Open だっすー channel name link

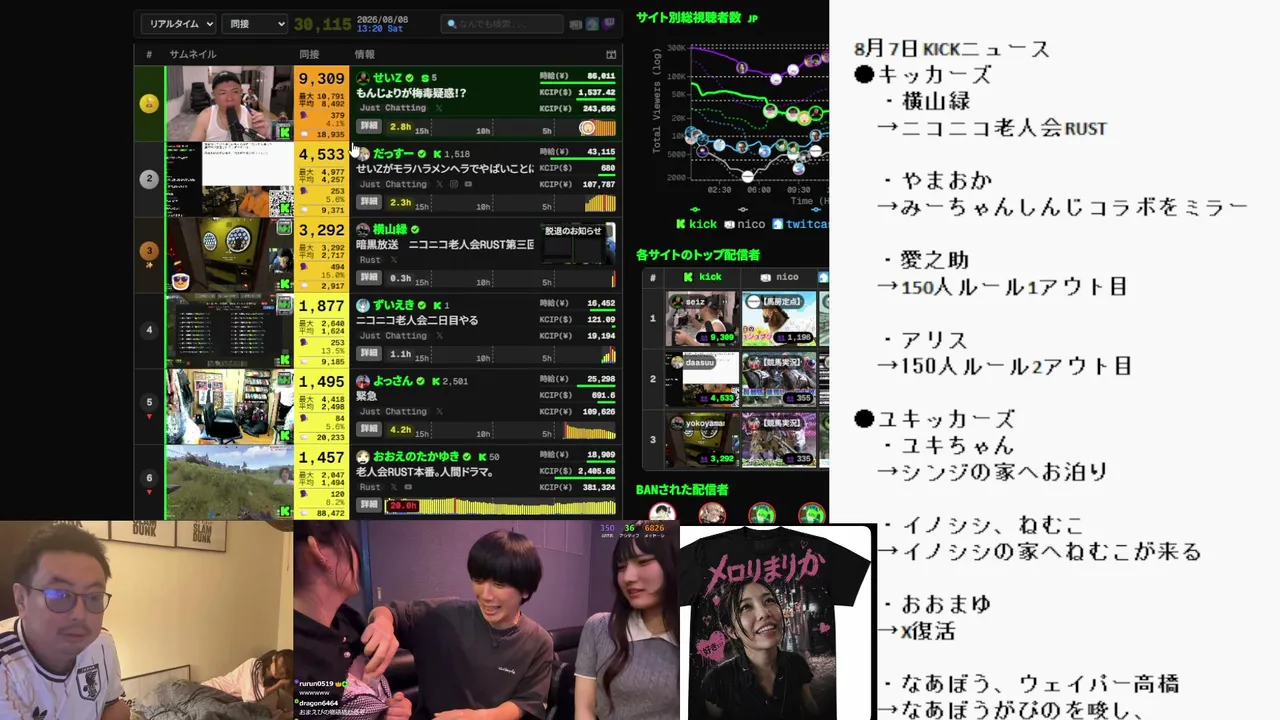click(393, 154)
